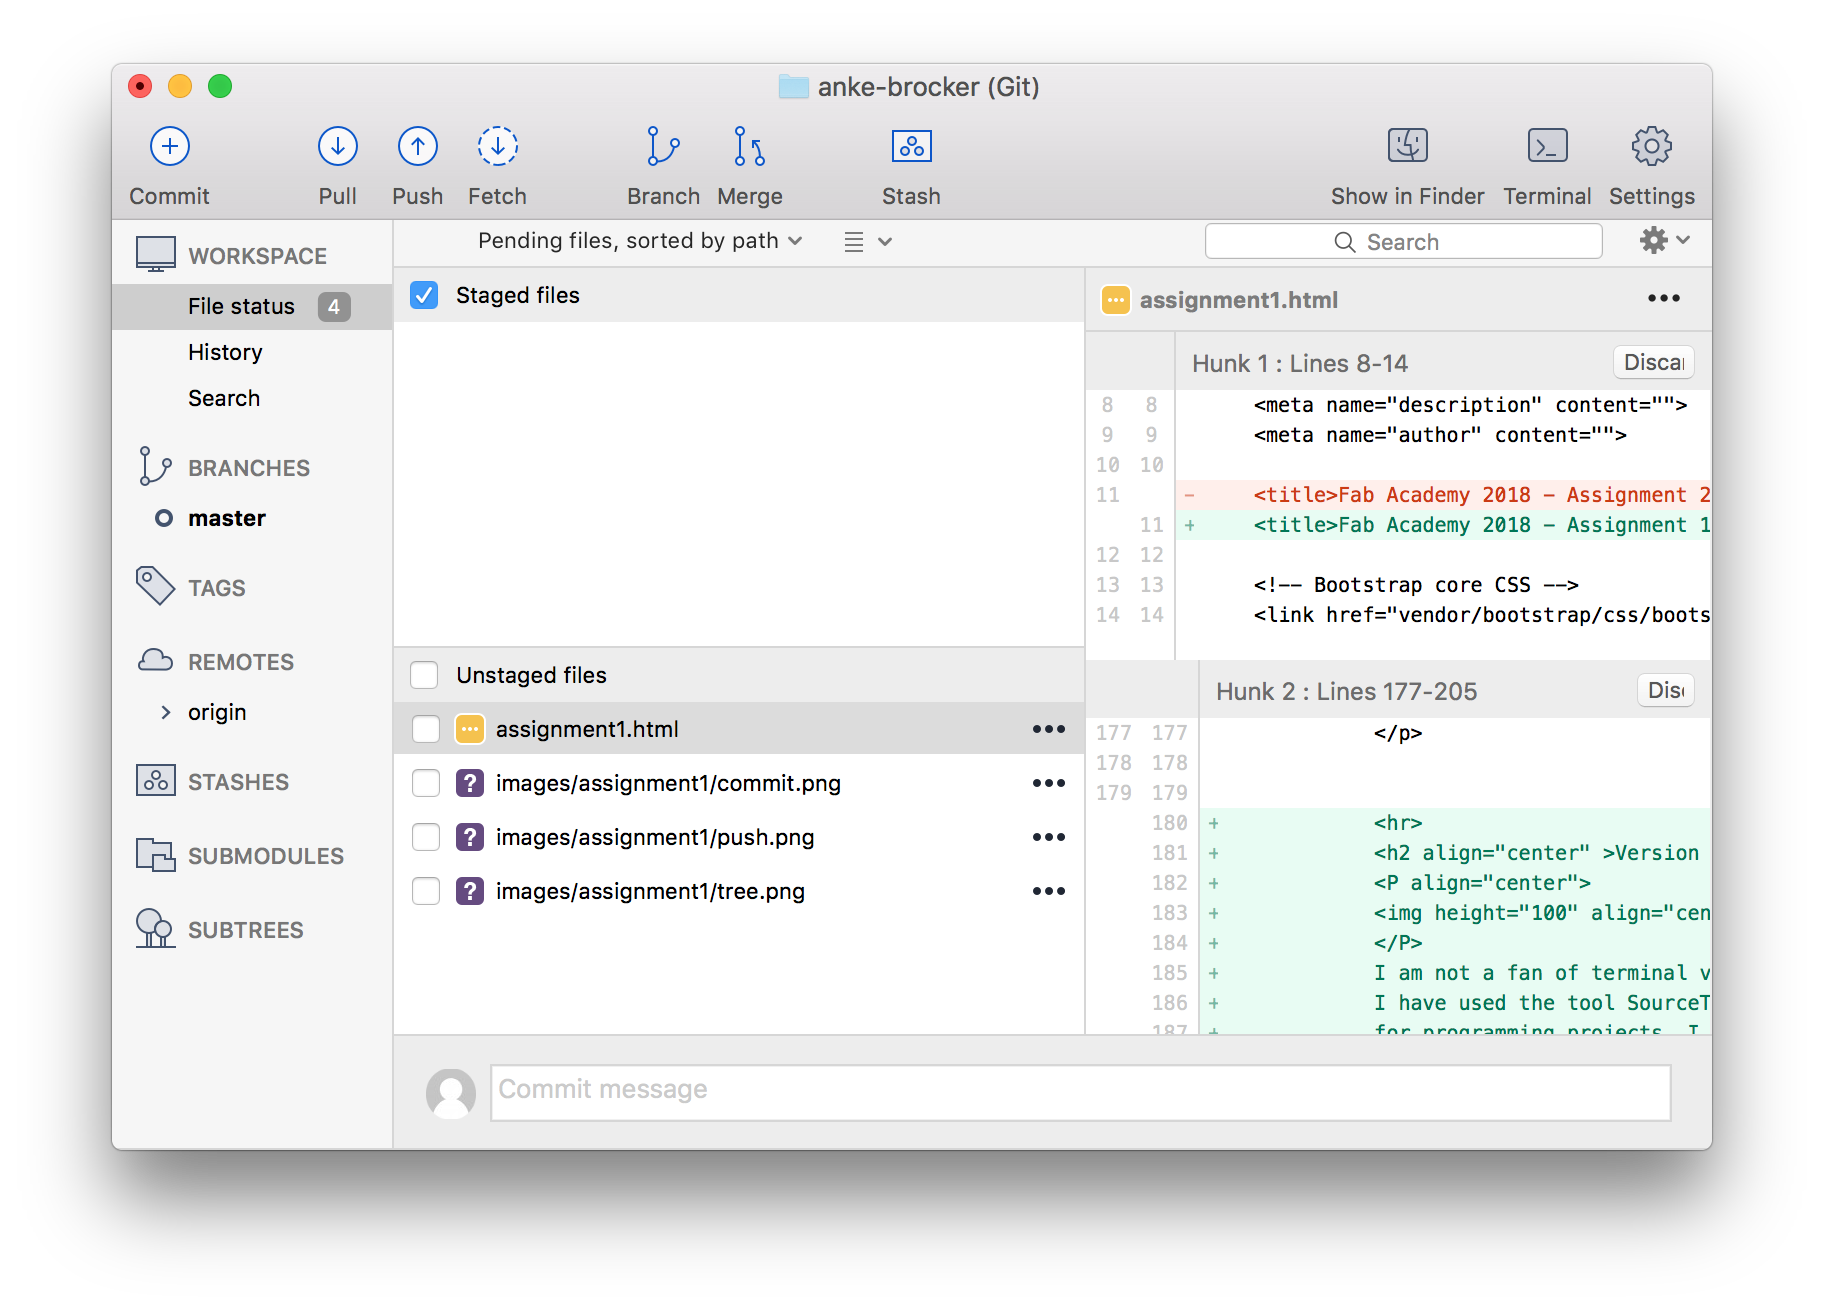Discard Hunk 2 changes
Viewport: 1824px width, 1310px height.
click(1666, 690)
